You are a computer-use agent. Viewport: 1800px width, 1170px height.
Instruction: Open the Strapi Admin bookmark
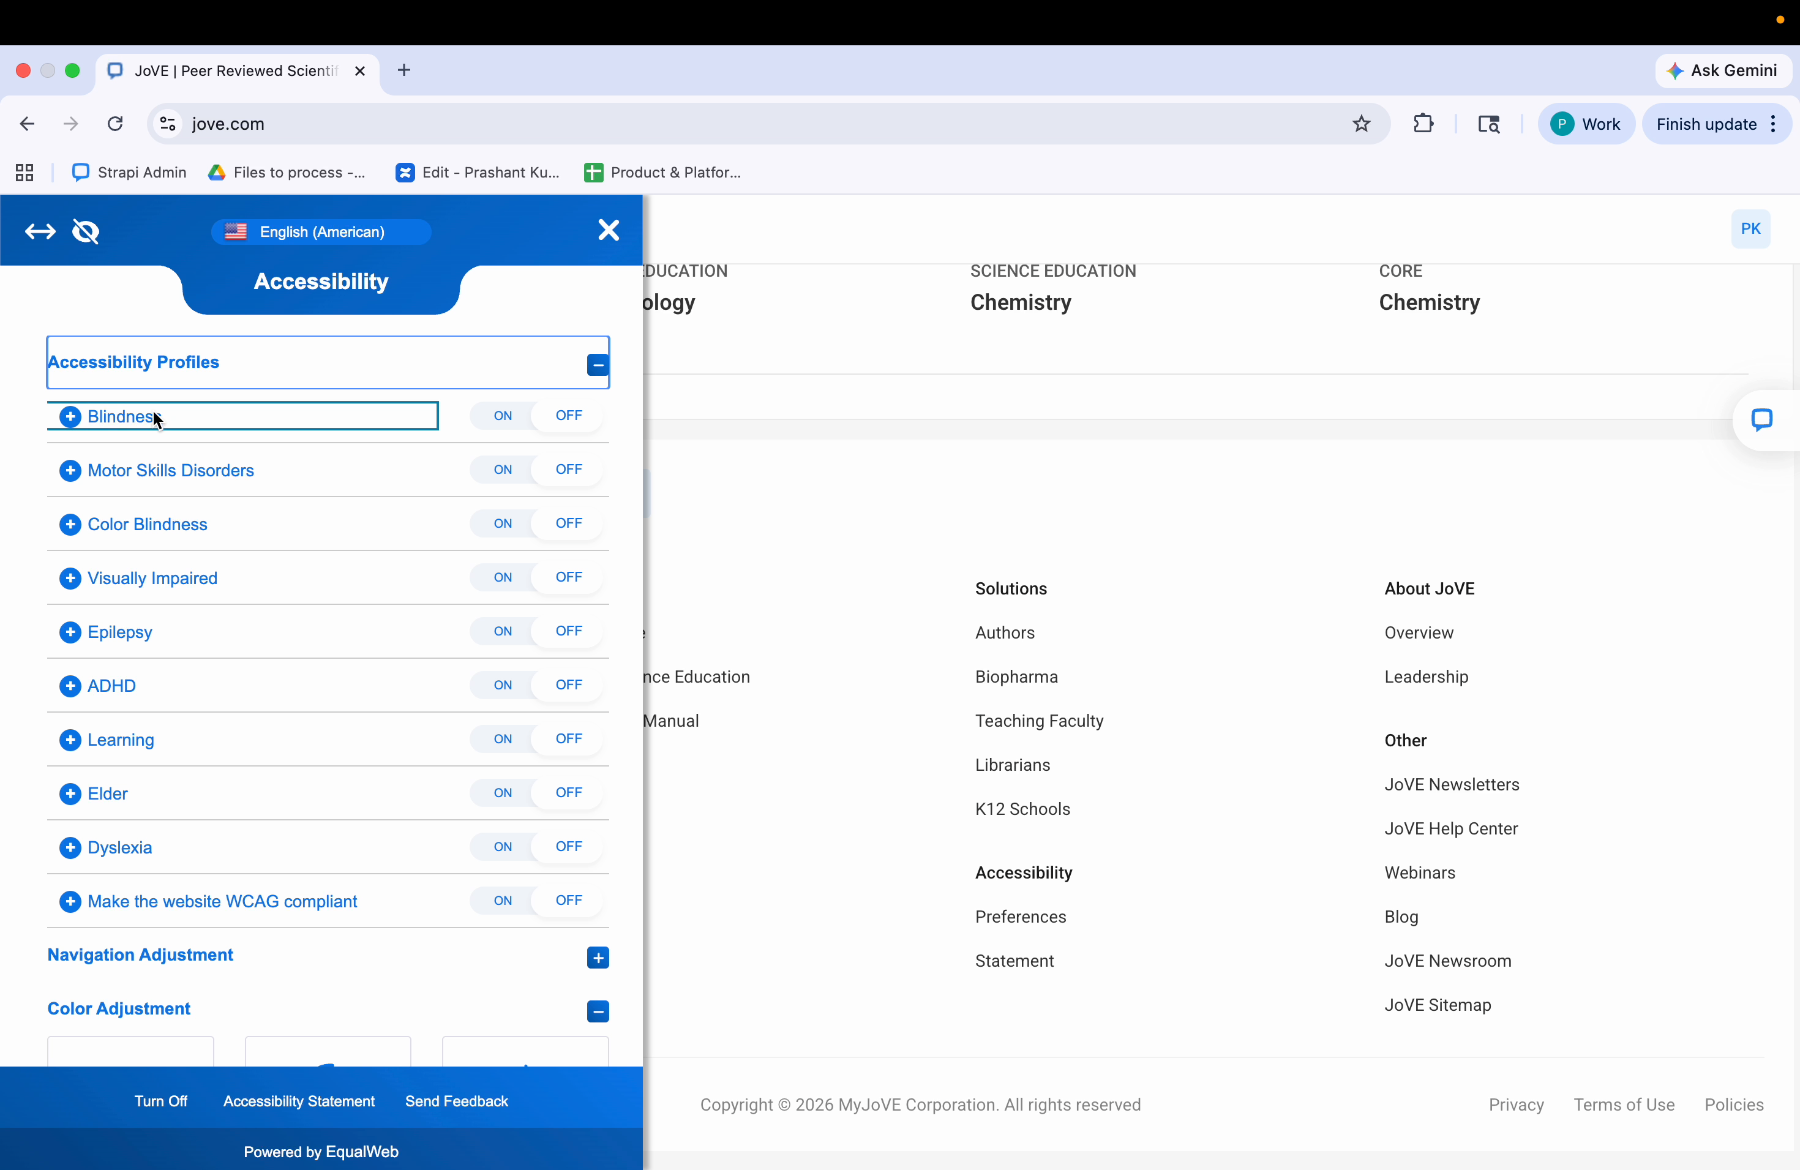point(129,172)
